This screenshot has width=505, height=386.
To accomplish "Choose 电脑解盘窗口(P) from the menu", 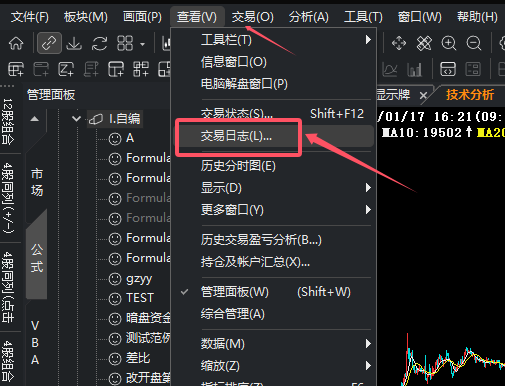I will coord(244,84).
